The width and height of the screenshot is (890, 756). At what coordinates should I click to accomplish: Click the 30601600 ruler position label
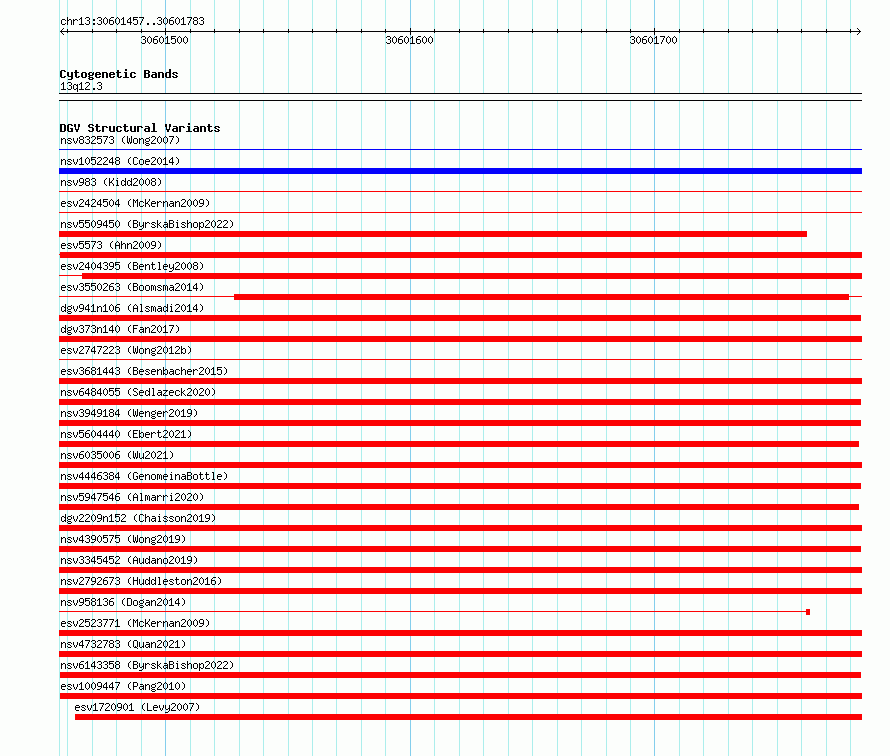[409, 40]
